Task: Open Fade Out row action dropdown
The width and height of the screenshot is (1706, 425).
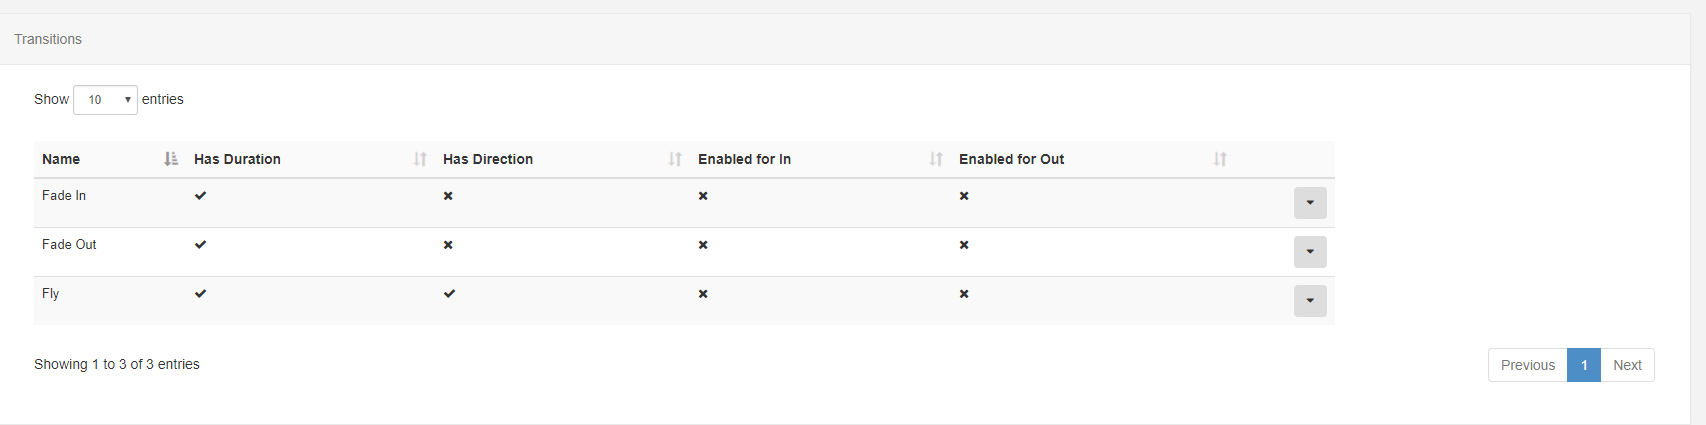Action: click(x=1310, y=252)
